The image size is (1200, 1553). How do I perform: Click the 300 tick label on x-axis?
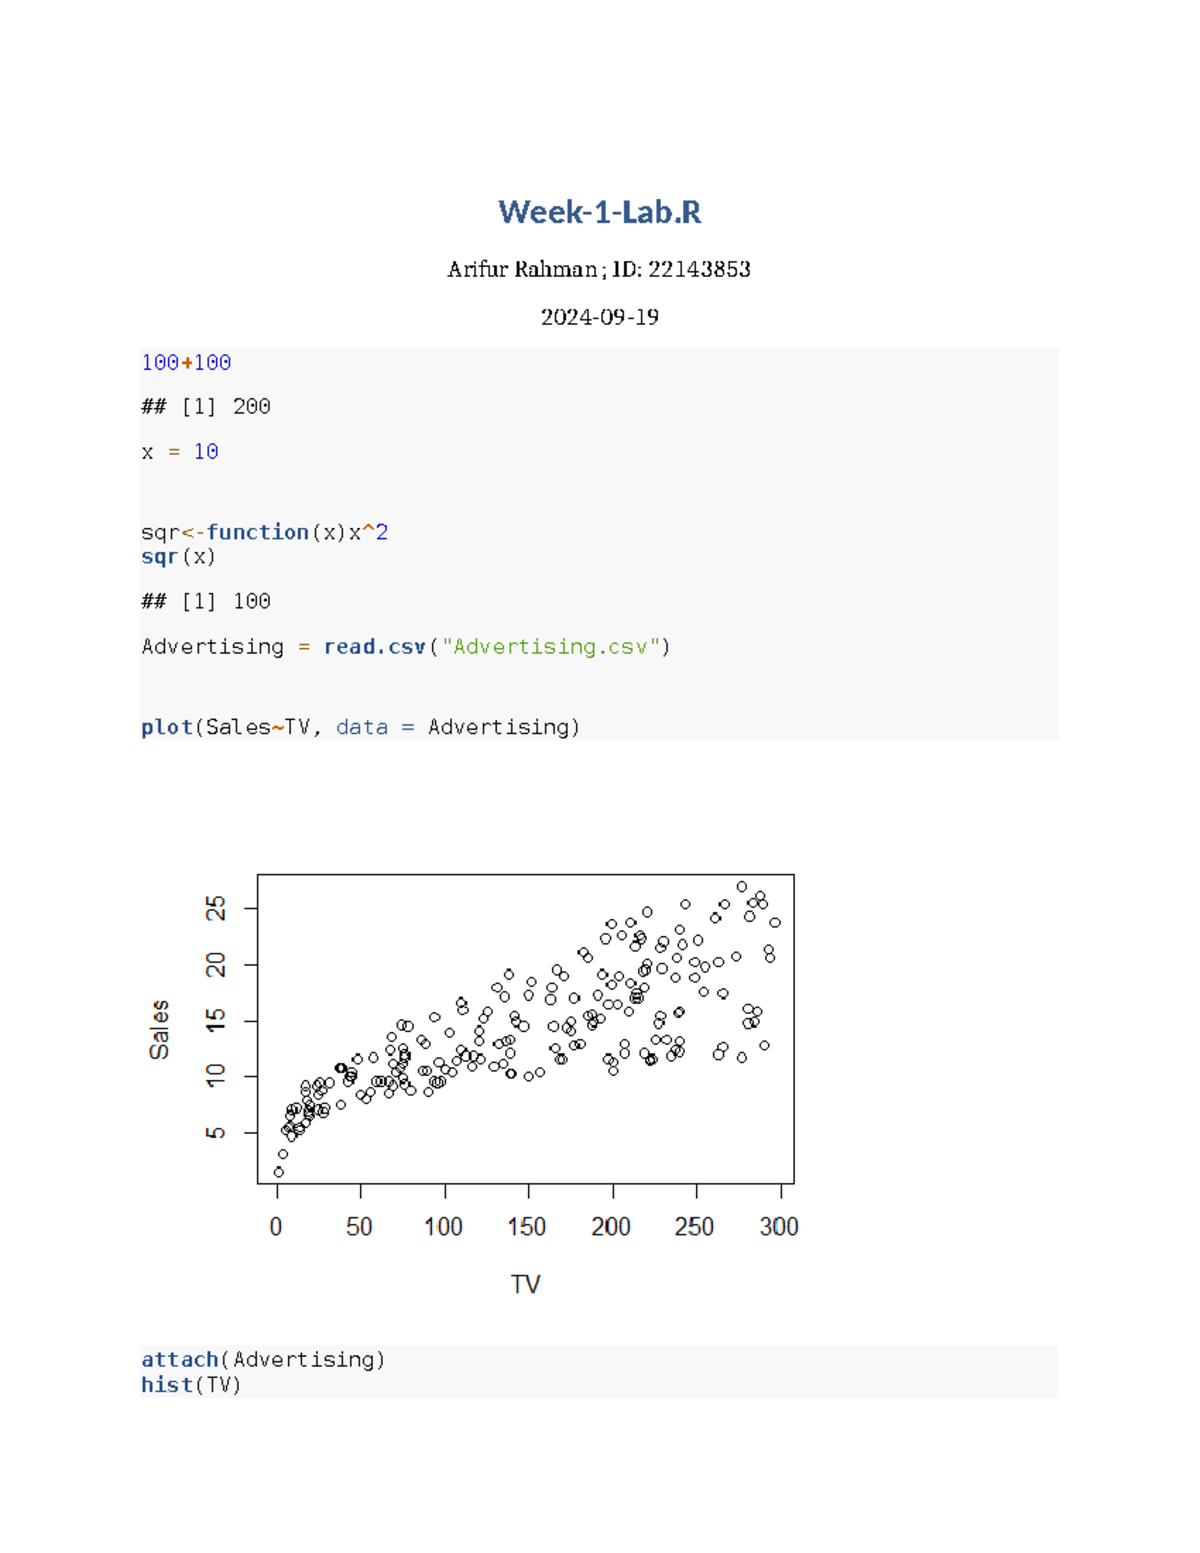[x=779, y=1227]
